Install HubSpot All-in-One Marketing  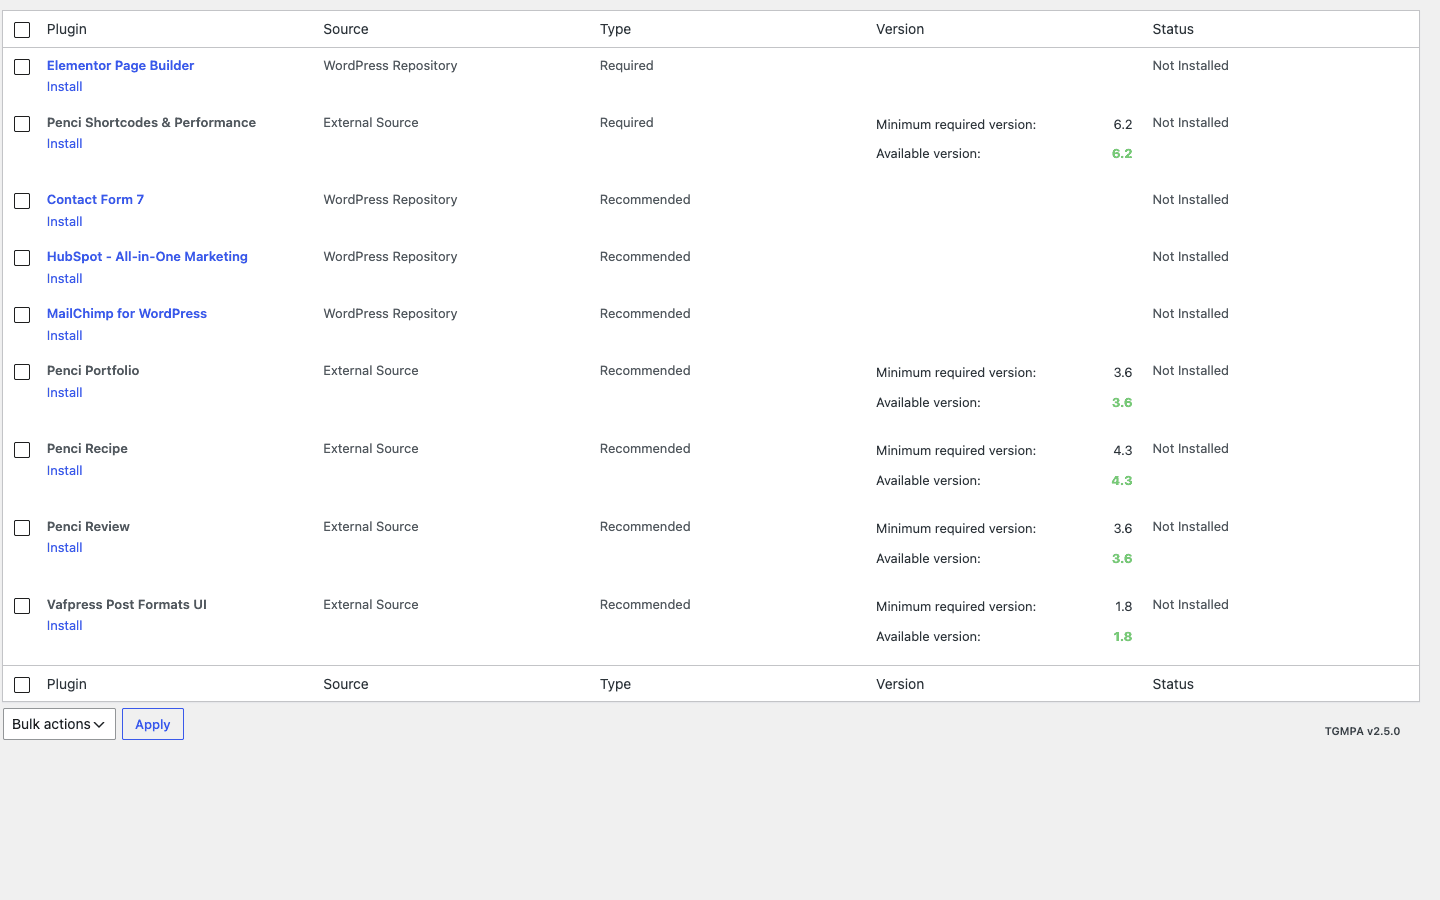point(64,279)
